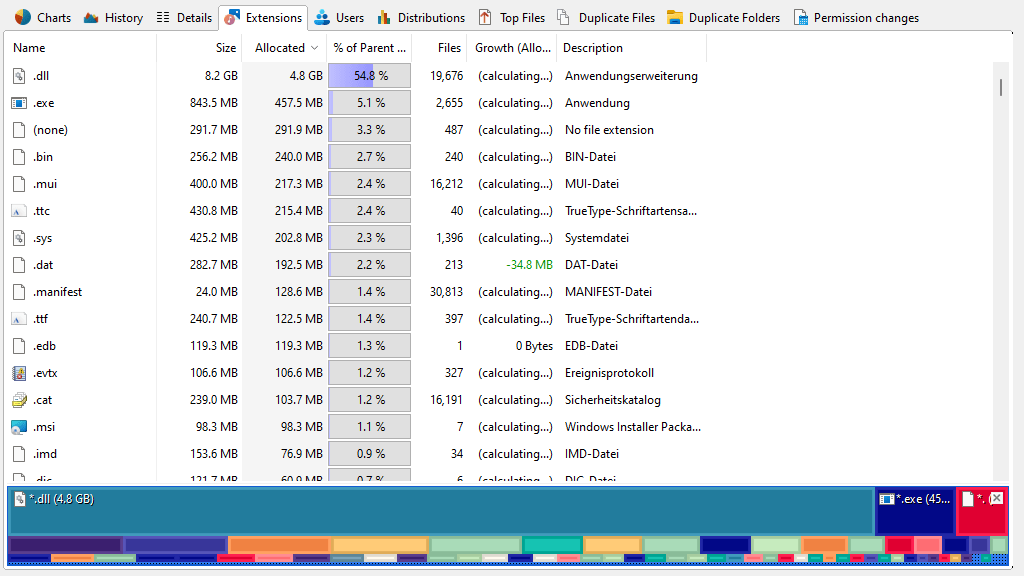Select the .evtx event log icon
The image size is (1024, 576).
pyautogui.click(x=18, y=373)
